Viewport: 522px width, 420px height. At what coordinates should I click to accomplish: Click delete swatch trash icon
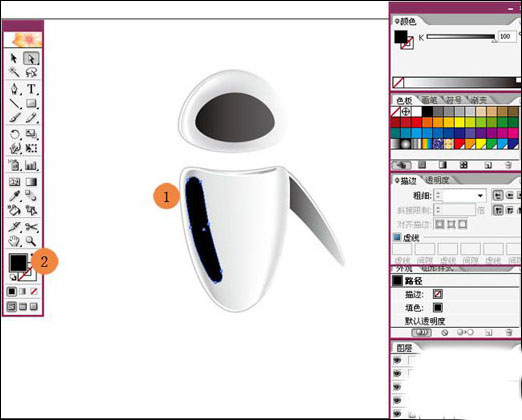click(x=508, y=165)
